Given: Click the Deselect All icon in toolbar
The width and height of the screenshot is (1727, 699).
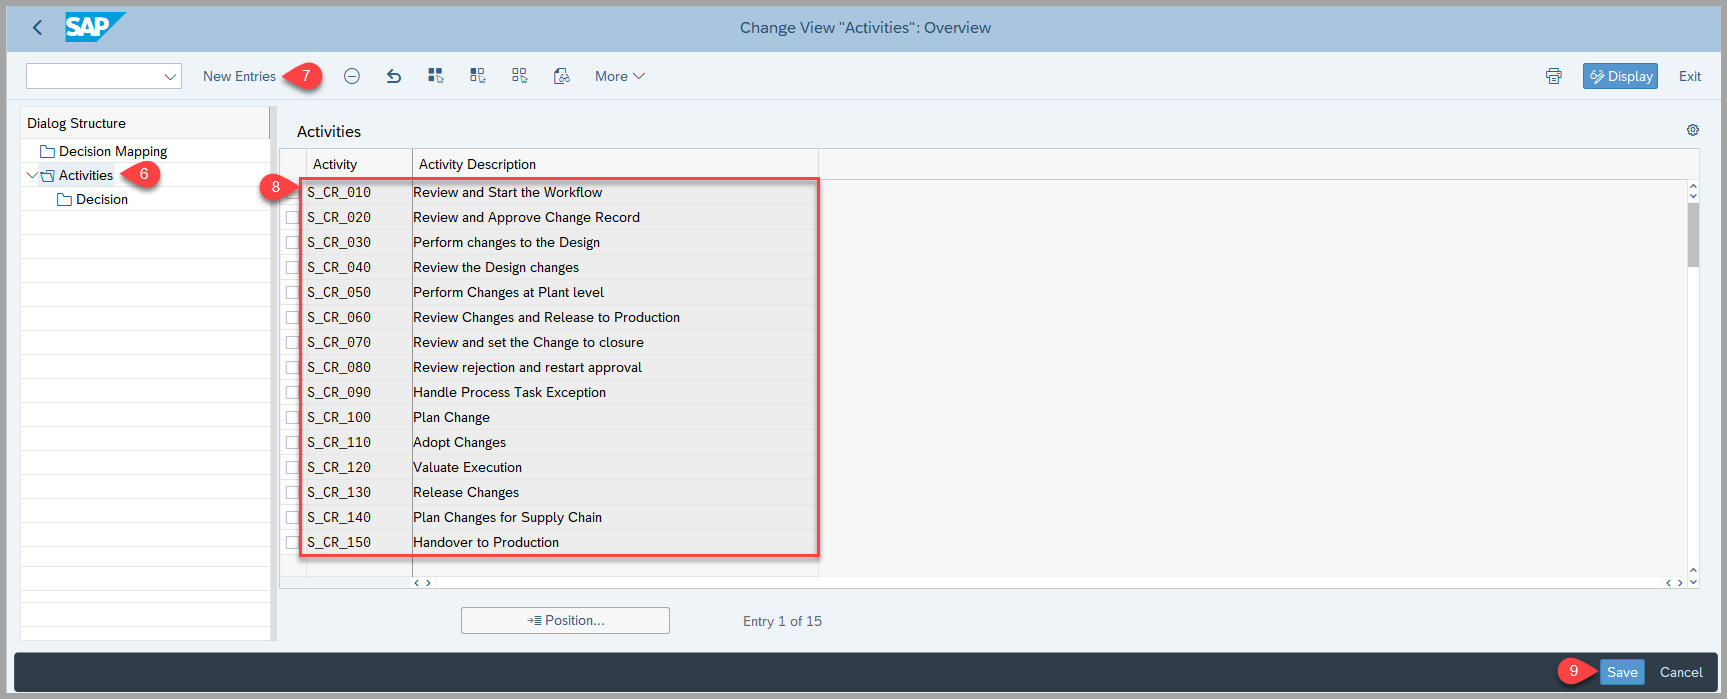Looking at the screenshot, I should point(520,76).
